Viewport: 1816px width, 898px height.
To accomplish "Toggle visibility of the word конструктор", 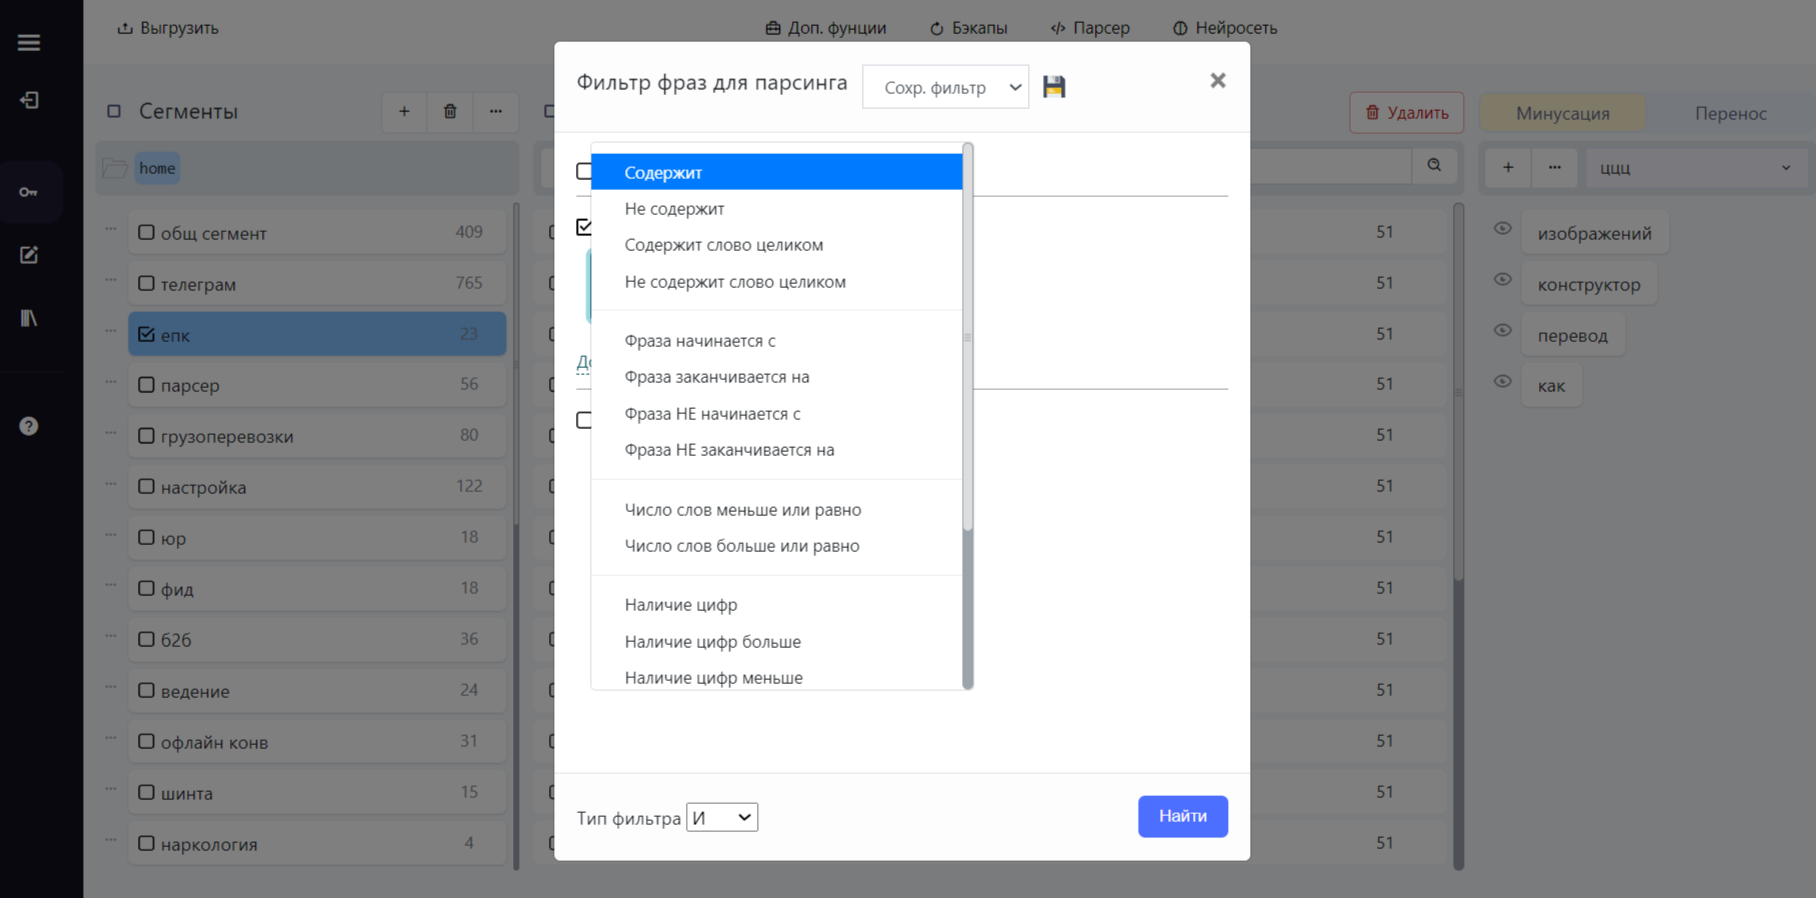I will coord(1502,280).
